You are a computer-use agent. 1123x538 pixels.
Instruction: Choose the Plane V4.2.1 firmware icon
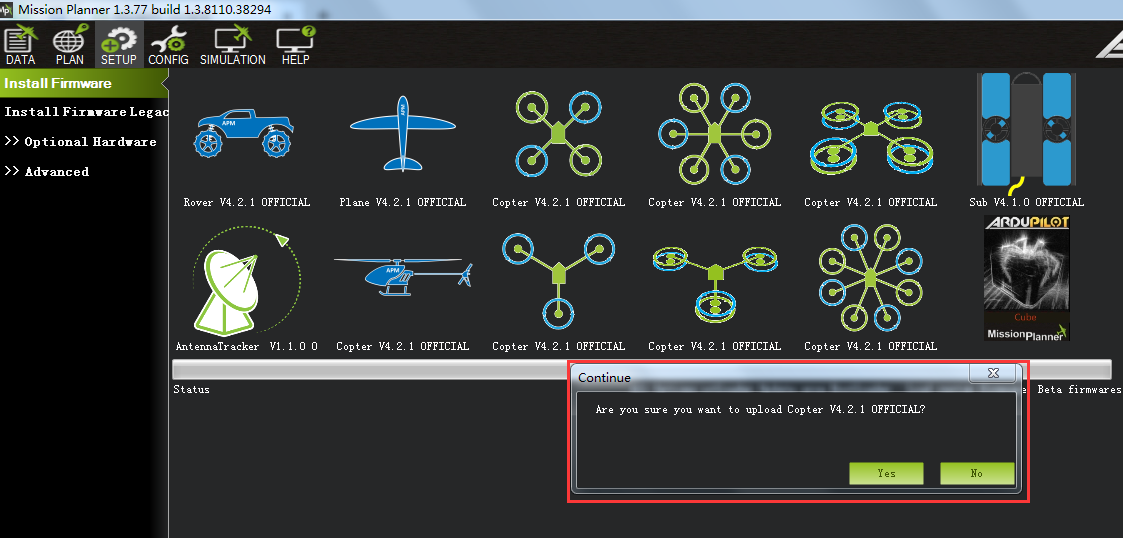tap(402, 133)
